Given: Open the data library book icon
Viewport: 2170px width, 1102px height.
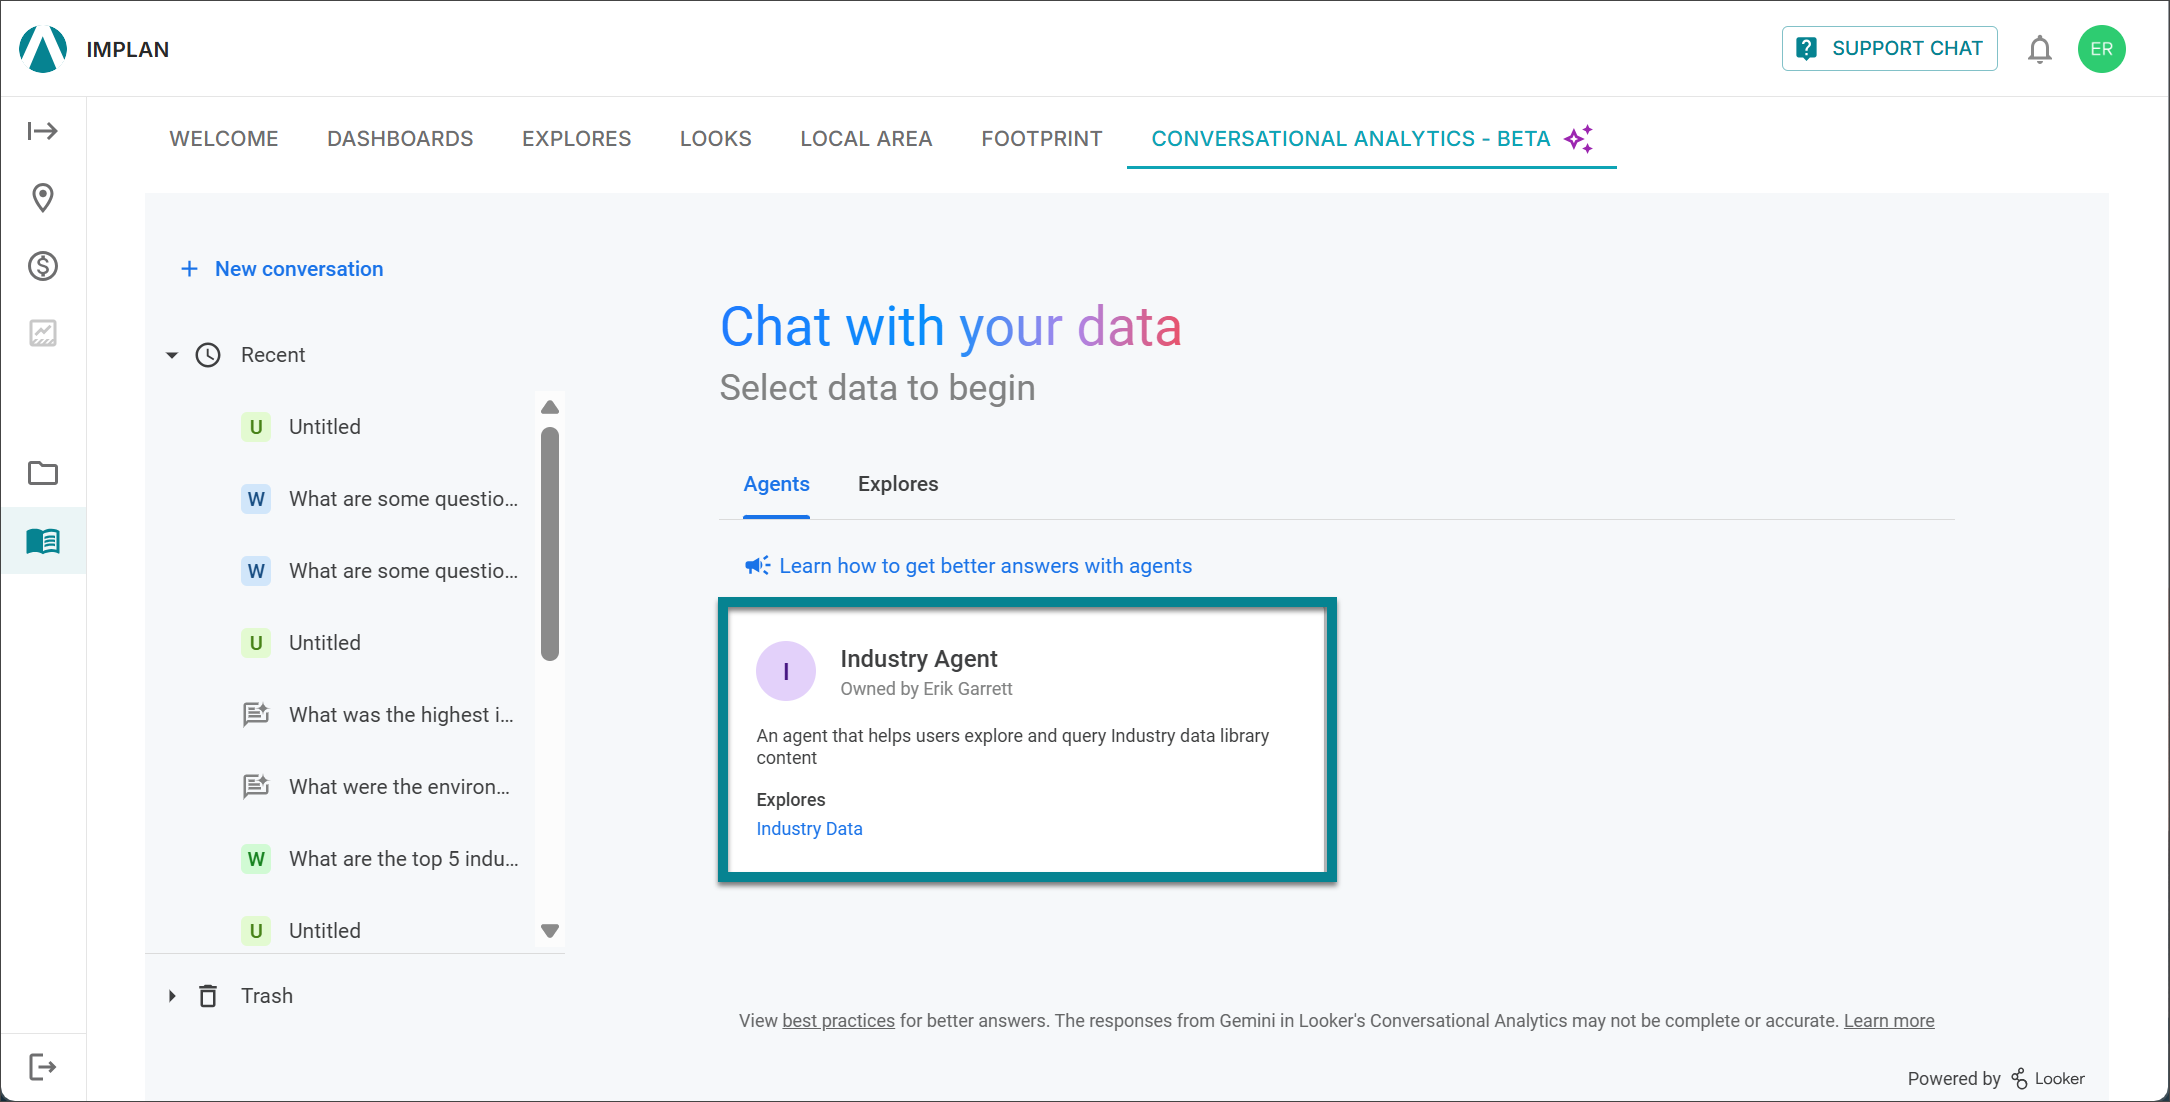Looking at the screenshot, I should tap(43, 541).
